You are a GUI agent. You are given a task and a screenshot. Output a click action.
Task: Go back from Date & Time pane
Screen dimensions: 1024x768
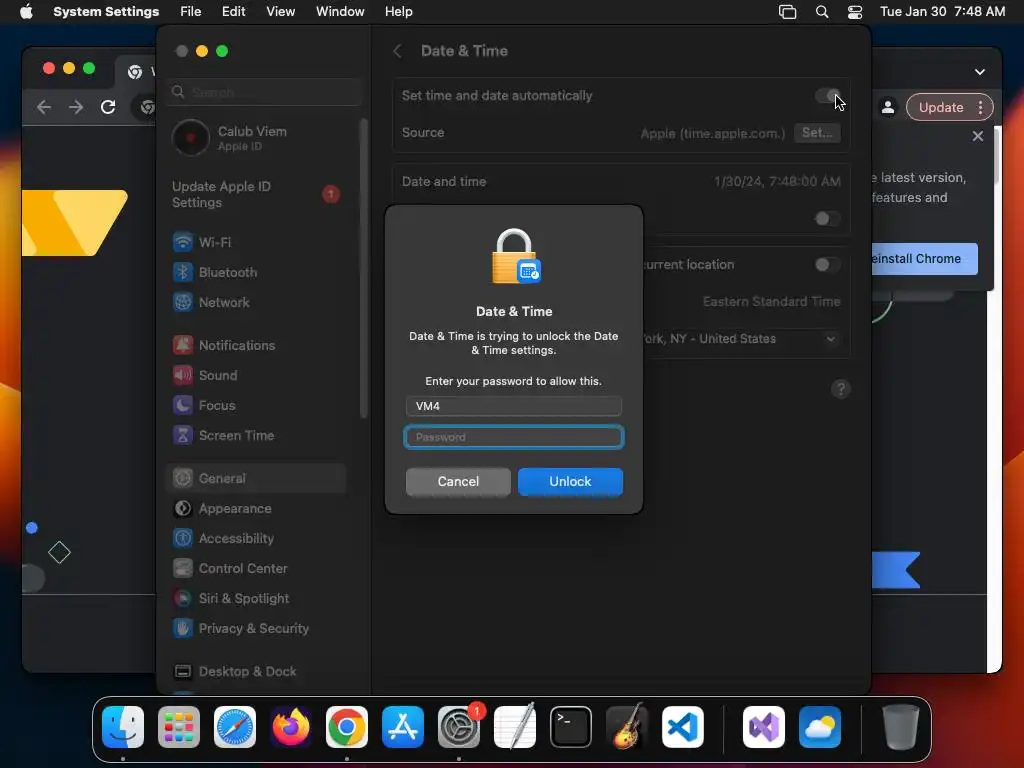click(397, 51)
